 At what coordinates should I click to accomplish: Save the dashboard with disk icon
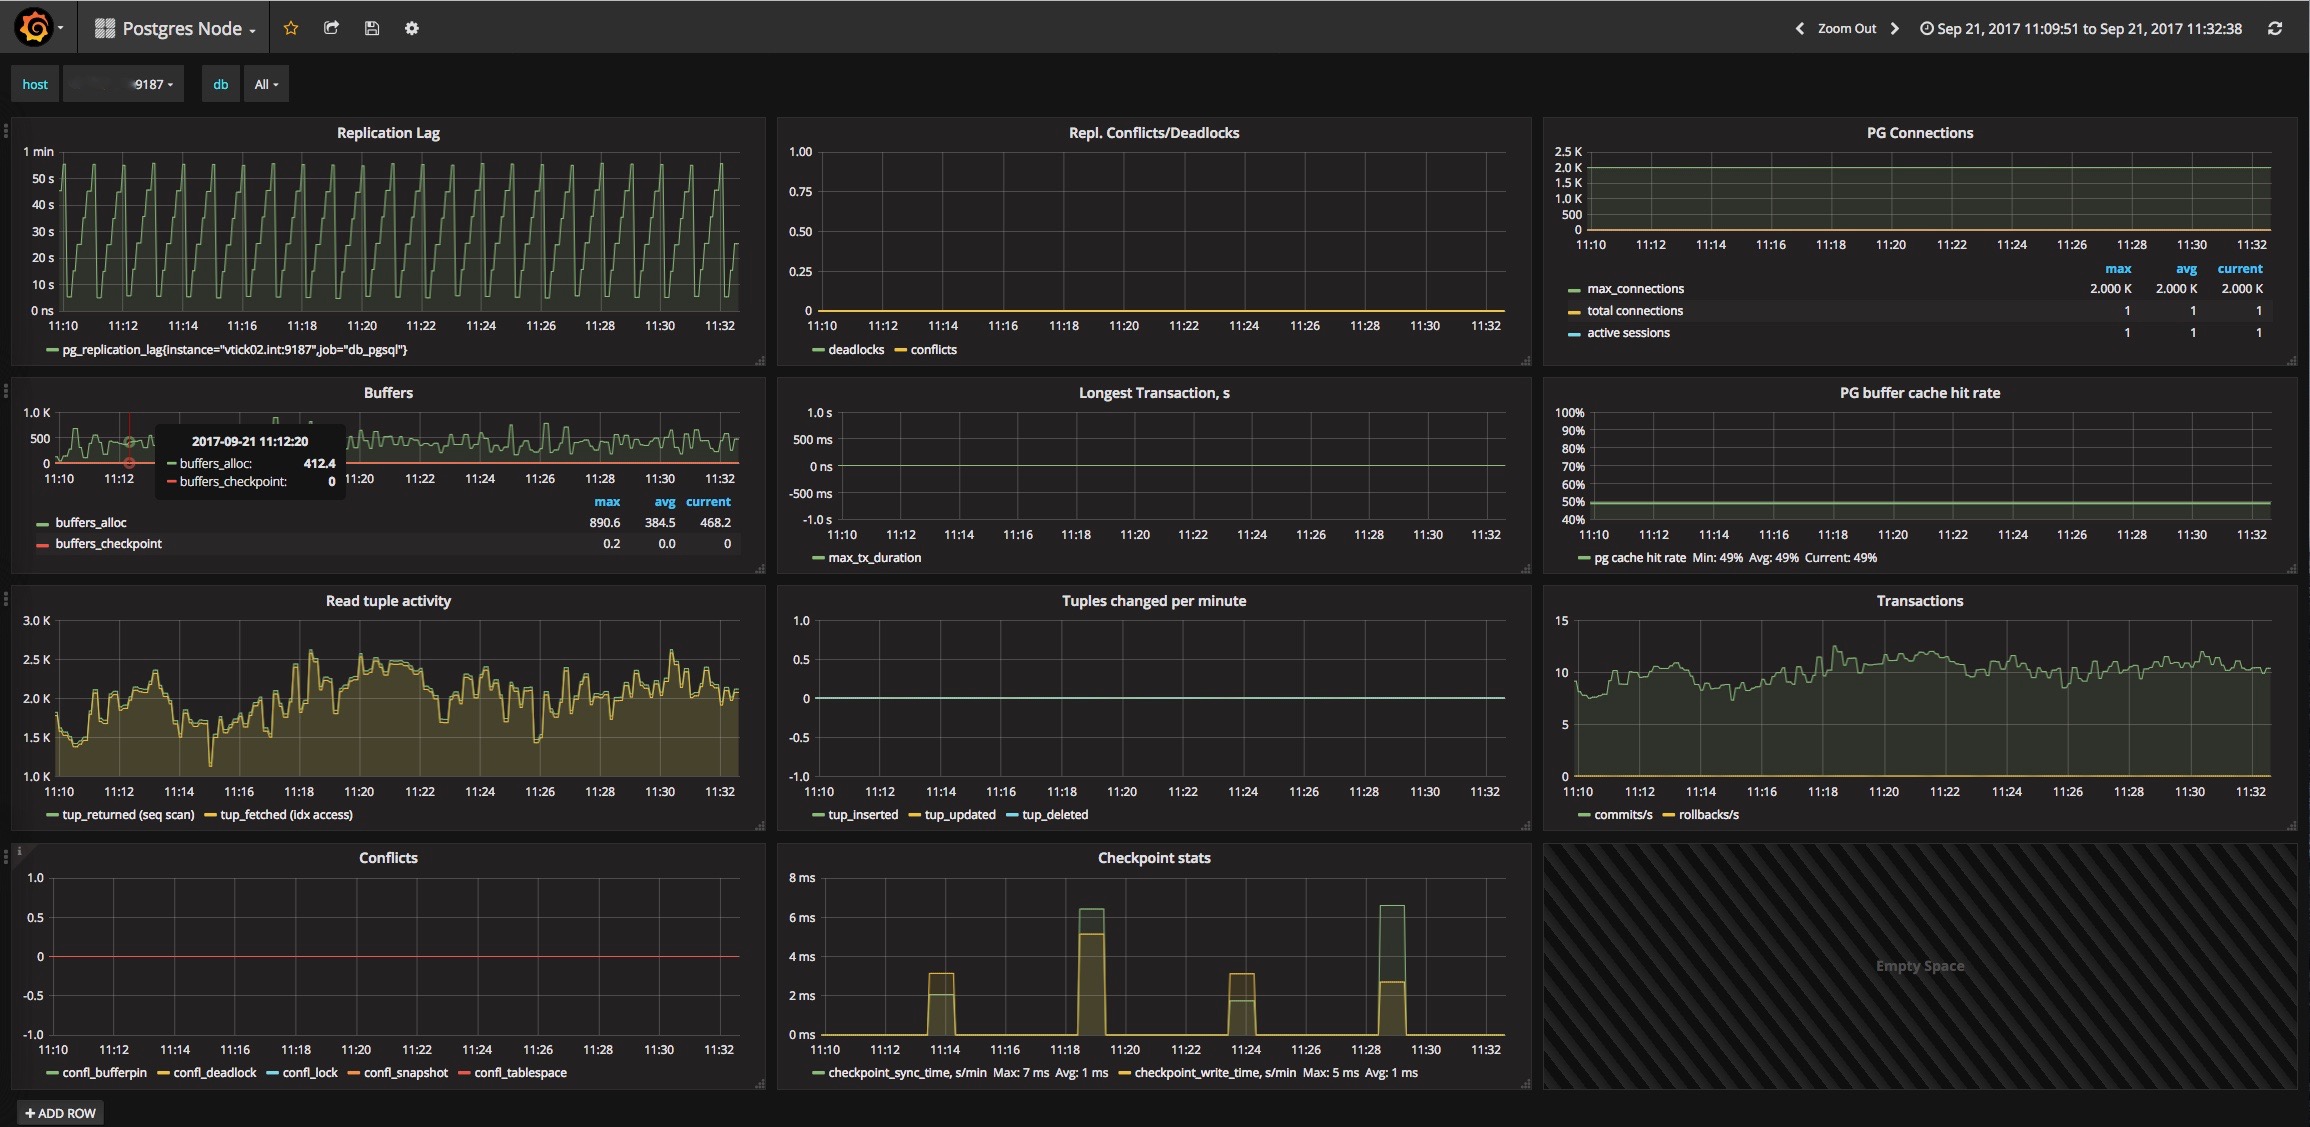click(x=372, y=28)
